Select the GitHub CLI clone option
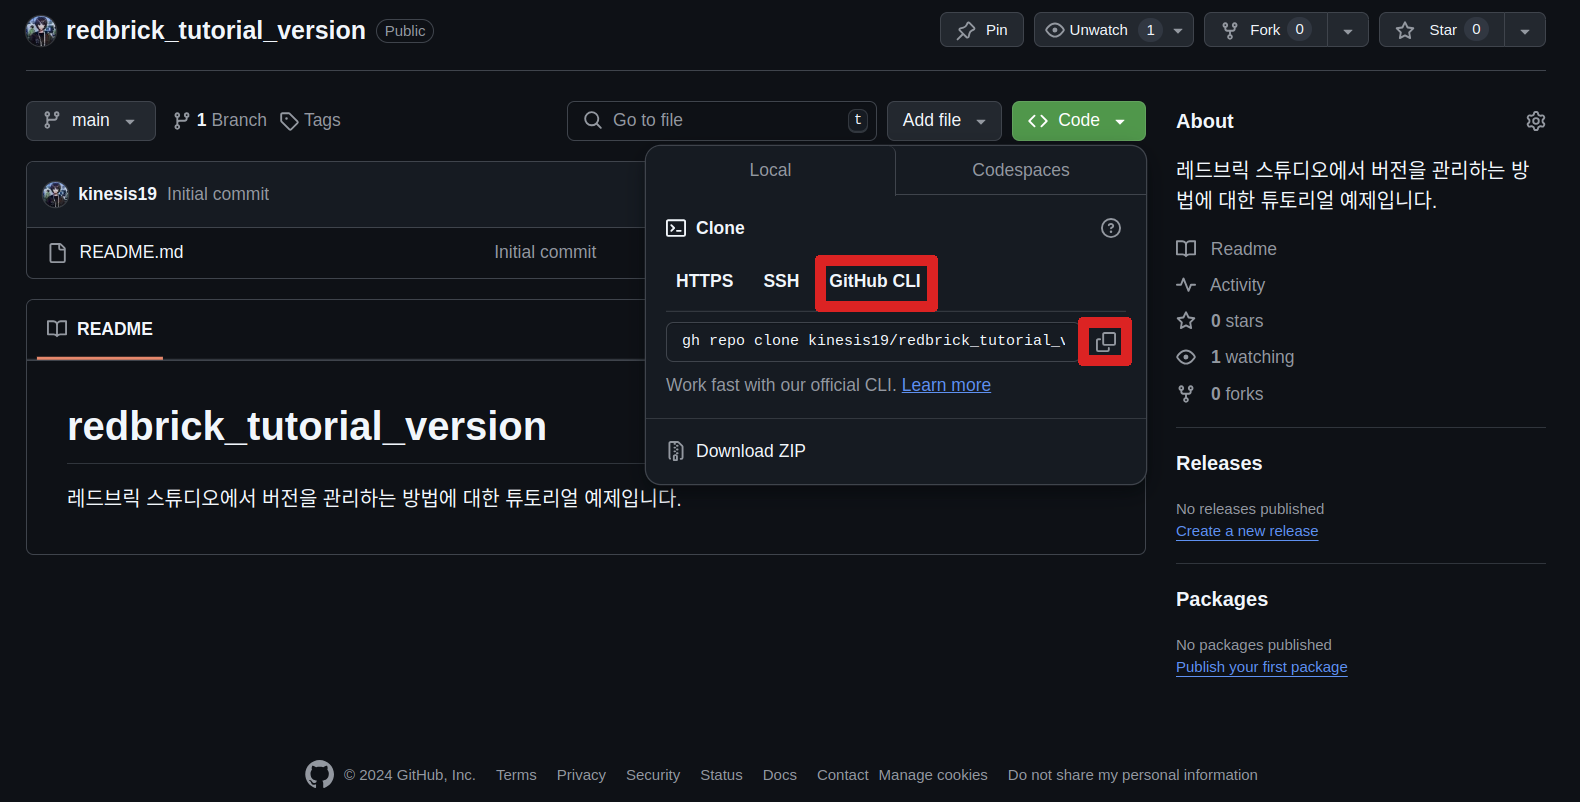The height and width of the screenshot is (802, 1580). (875, 281)
